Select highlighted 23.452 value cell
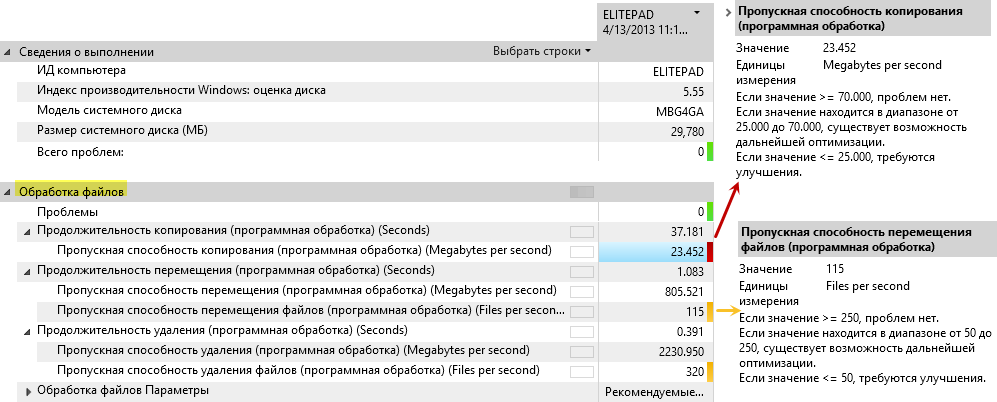997x402 pixels. (x=652, y=251)
